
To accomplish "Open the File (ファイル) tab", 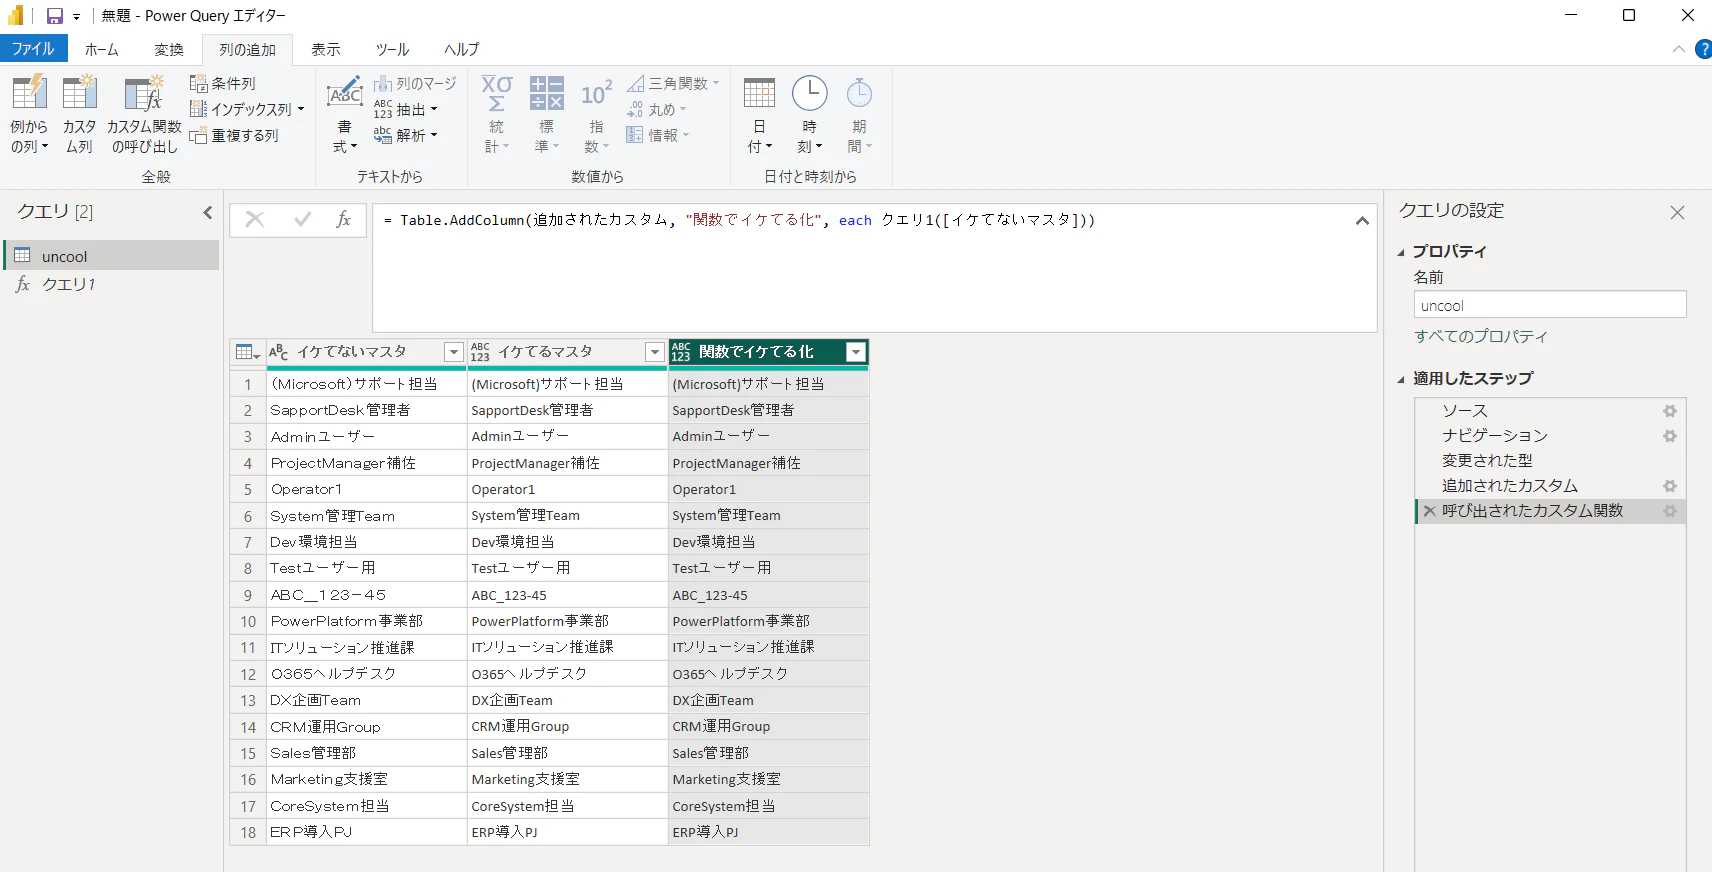I will pos(33,48).
